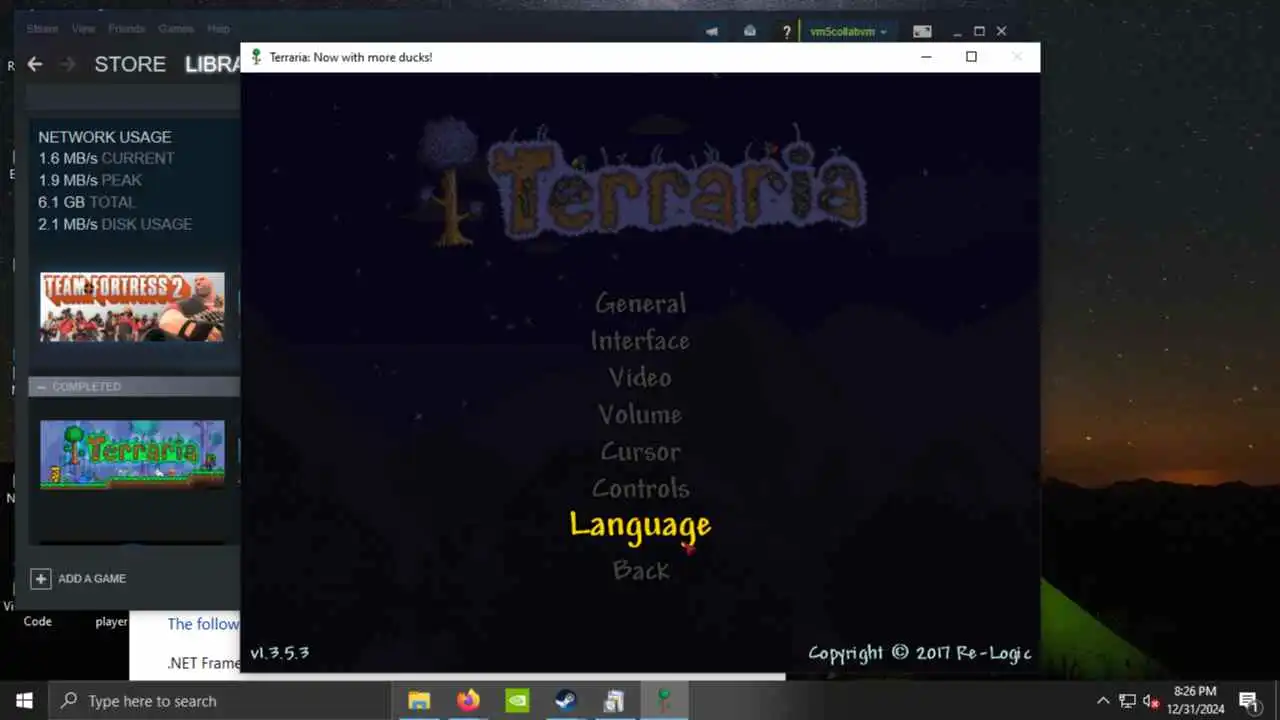Select Video in Terraria settings menu
Image resolution: width=1280 pixels, height=720 pixels.
(x=640, y=377)
